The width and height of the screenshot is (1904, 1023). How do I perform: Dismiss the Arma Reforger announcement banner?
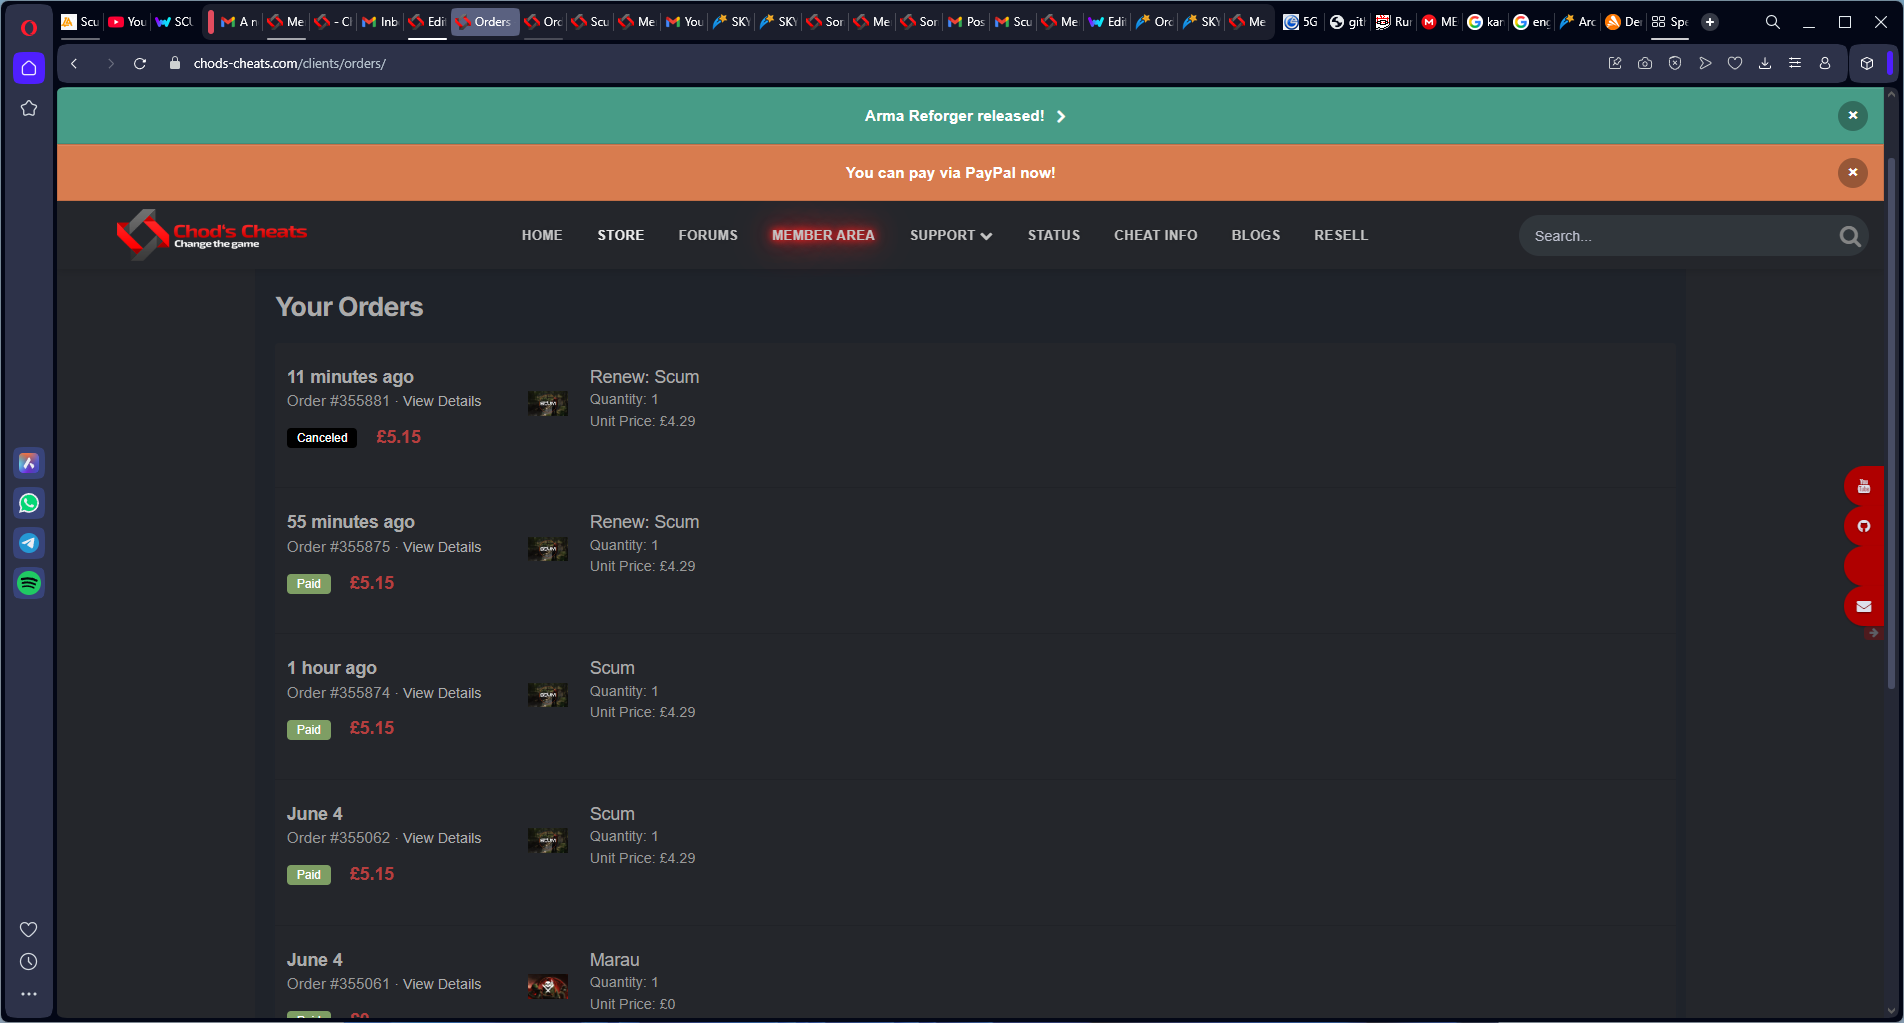(x=1853, y=116)
